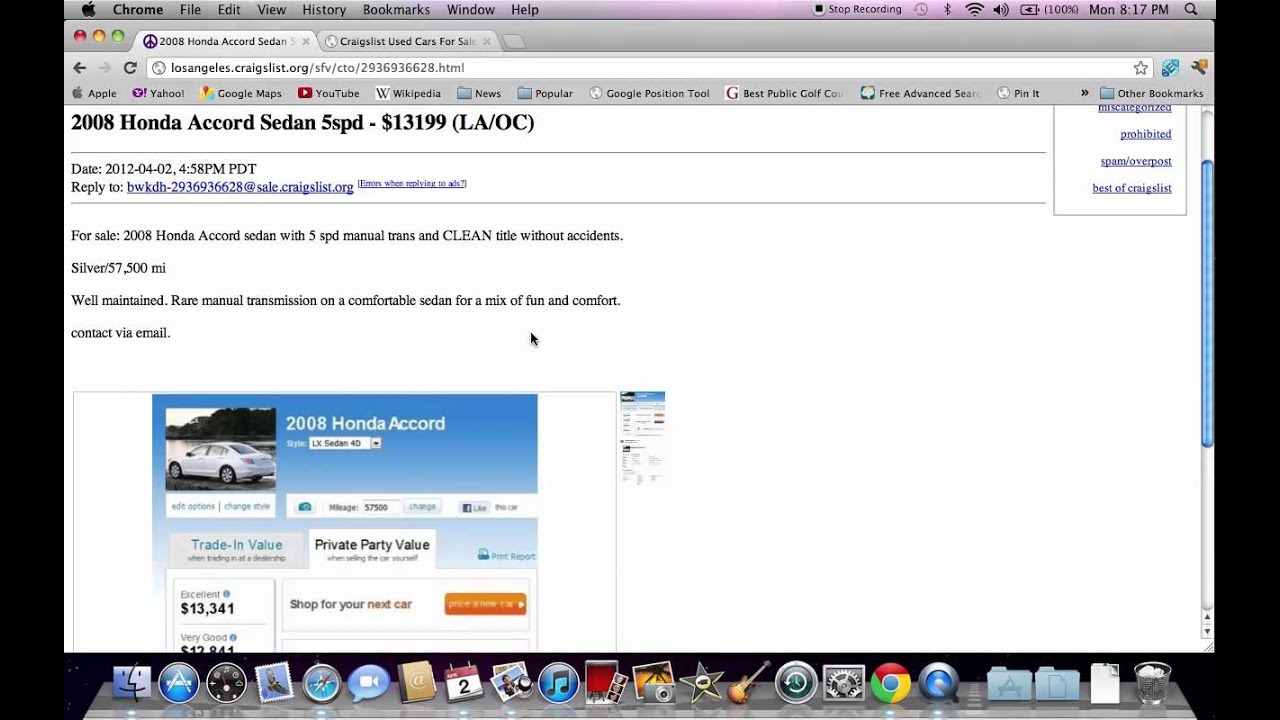This screenshot has width=1280, height=720.
Task: Open QuickTime Player from the dock
Action: (x=938, y=683)
